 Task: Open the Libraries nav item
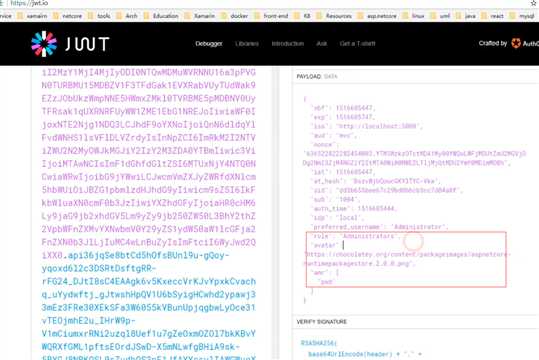[x=247, y=44]
